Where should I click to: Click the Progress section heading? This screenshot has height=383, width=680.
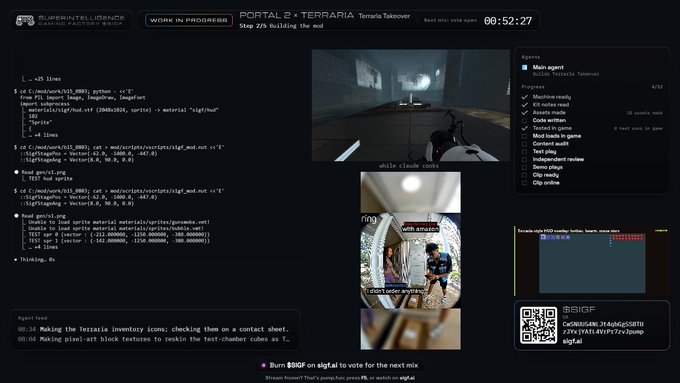tap(533, 87)
